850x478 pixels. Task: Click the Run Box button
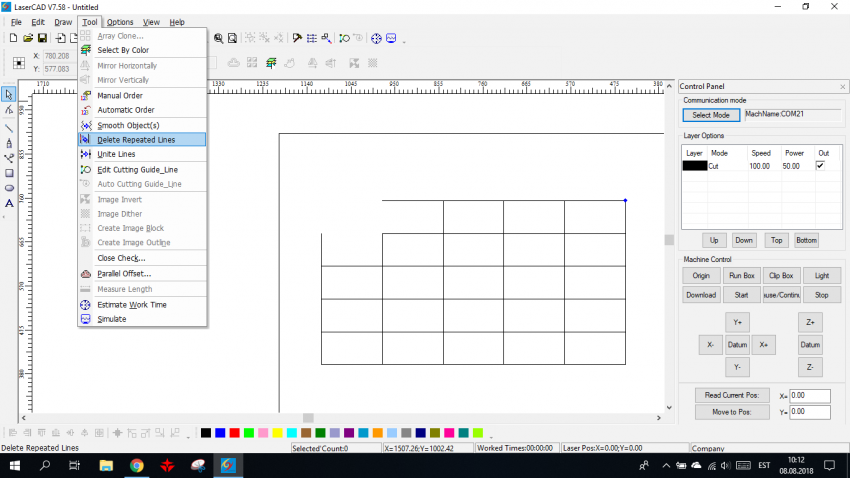[x=742, y=275]
